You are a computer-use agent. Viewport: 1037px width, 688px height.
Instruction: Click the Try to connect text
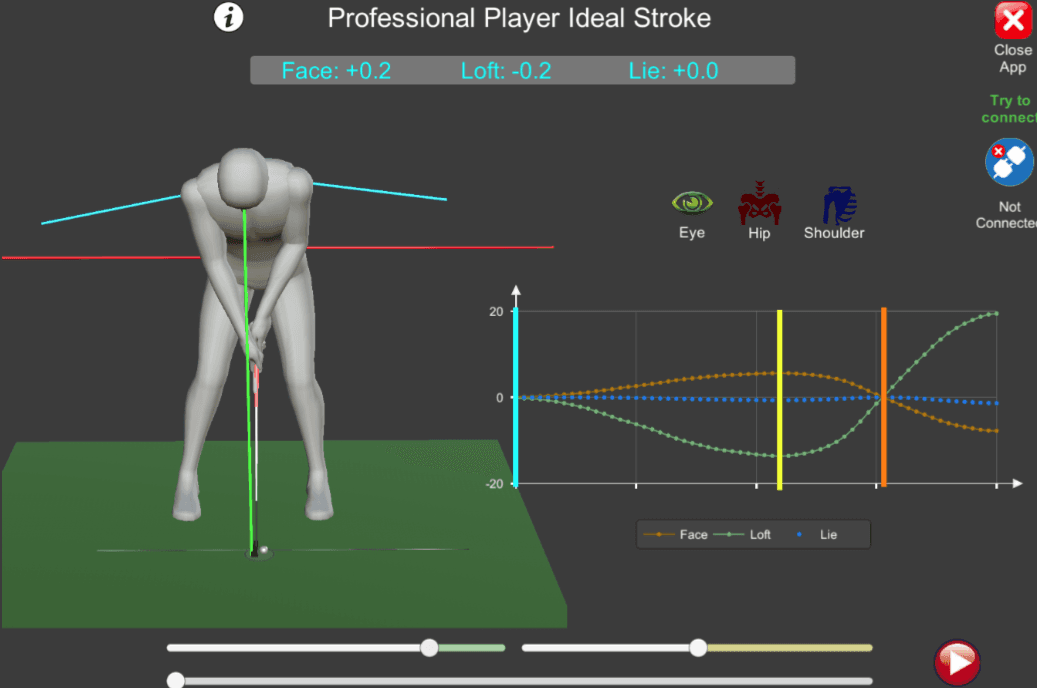1010,109
